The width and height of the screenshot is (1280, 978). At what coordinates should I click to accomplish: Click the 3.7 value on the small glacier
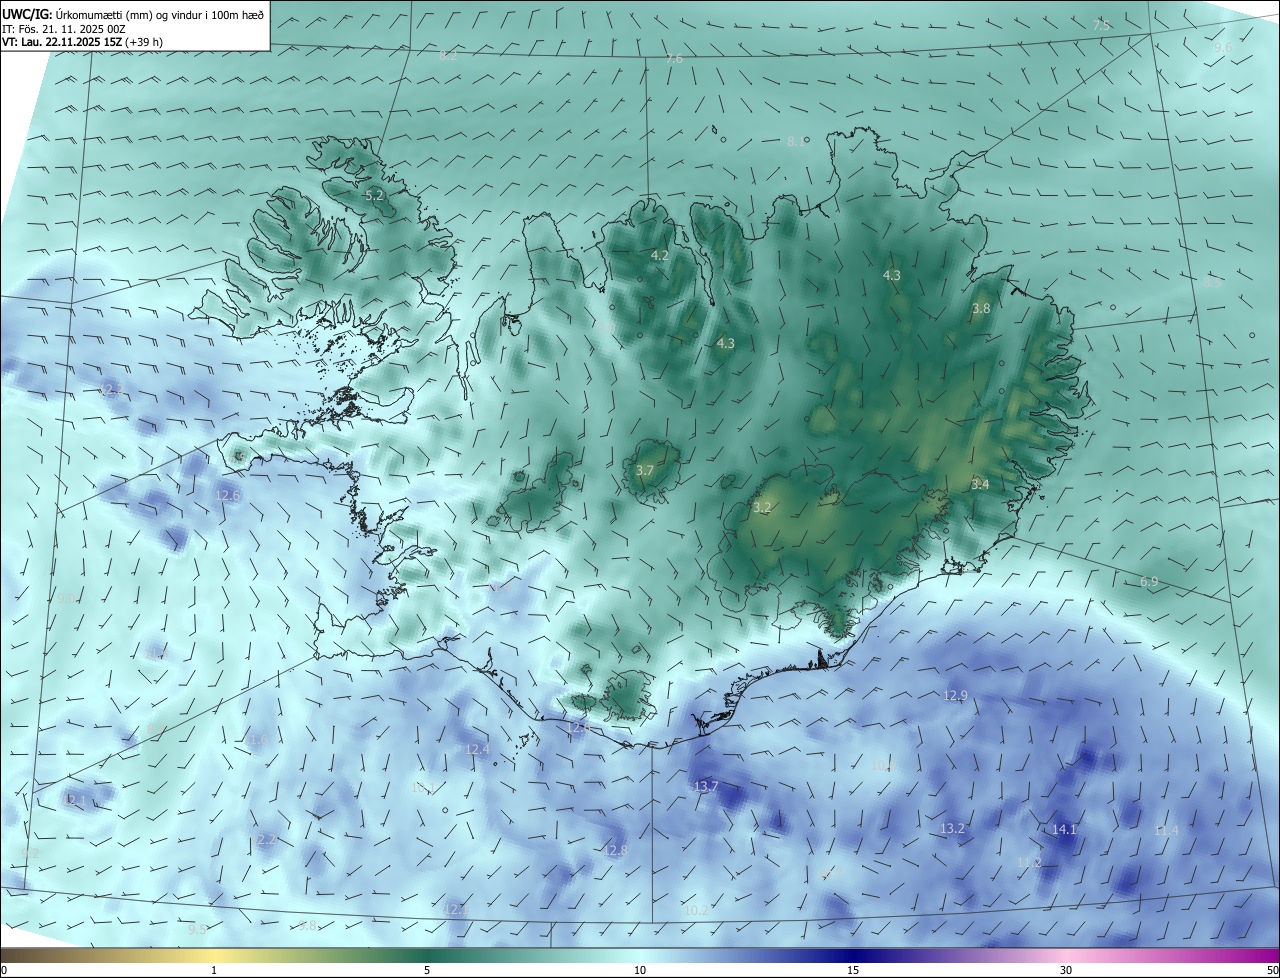pos(645,470)
